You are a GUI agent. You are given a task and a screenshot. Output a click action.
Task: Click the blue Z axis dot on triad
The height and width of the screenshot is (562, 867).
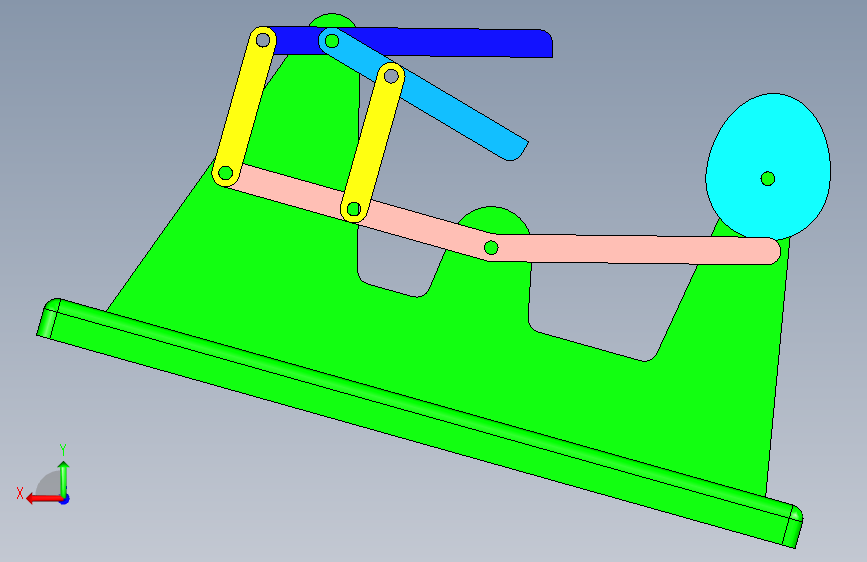(x=65, y=499)
